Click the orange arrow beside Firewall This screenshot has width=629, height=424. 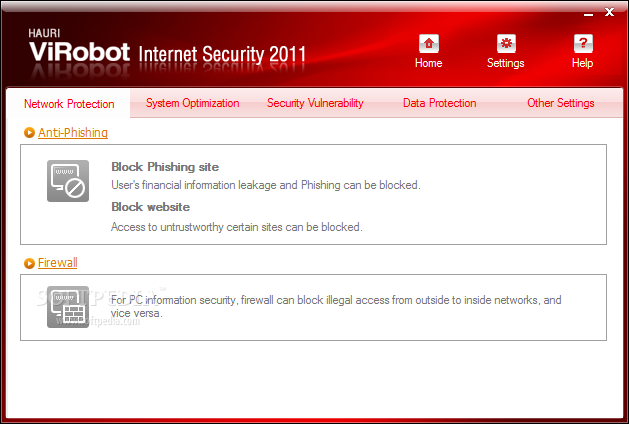click(29, 263)
